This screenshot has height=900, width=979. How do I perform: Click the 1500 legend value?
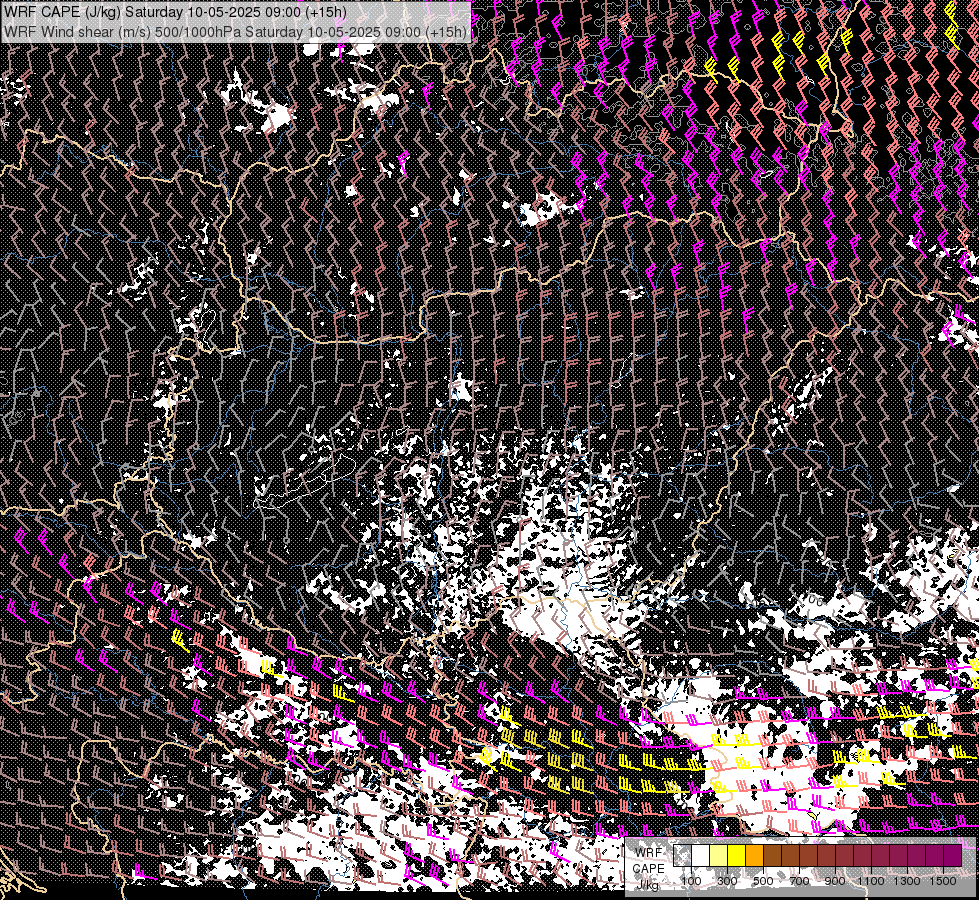tap(943, 881)
